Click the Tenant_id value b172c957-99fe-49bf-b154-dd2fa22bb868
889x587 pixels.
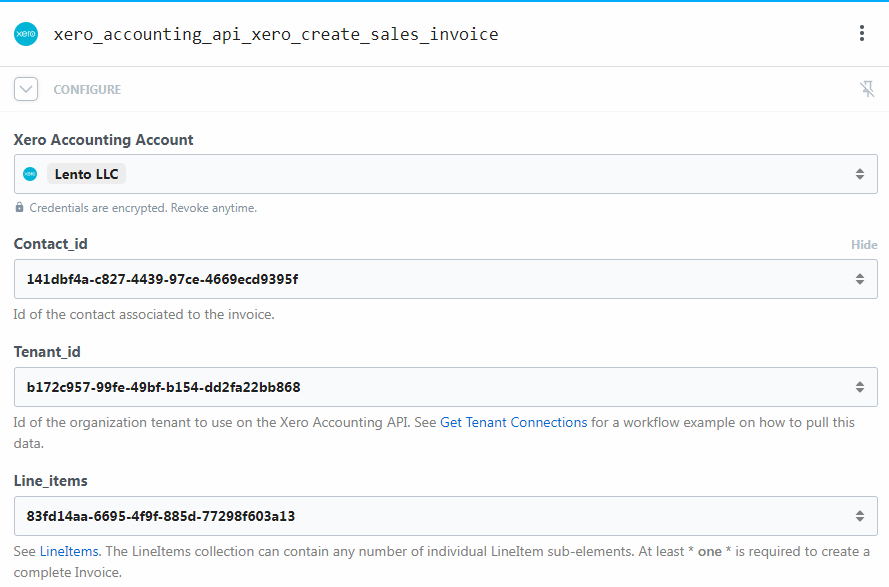coord(163,387)
